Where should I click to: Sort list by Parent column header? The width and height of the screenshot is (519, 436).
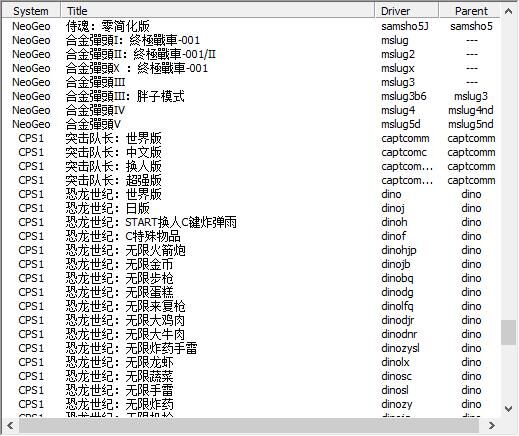click(x=469, y=11)
